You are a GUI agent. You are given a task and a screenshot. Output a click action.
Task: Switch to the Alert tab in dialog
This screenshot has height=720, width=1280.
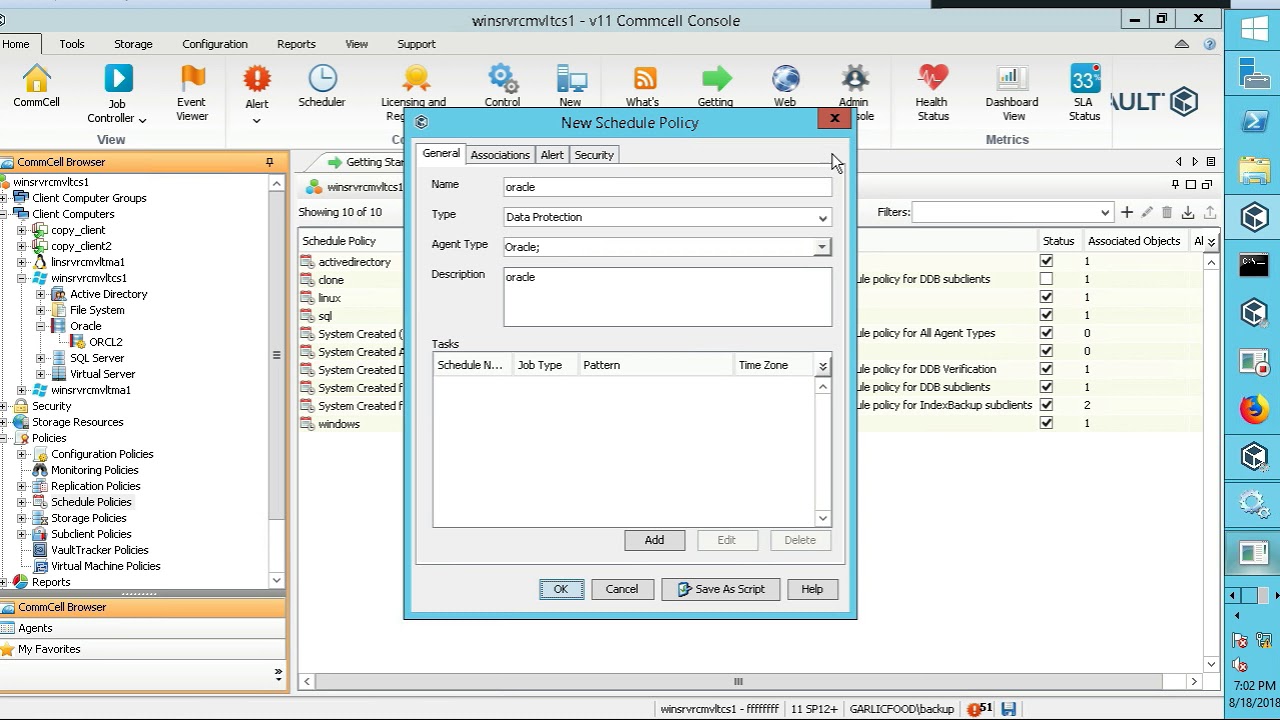(x=552, y=155)
